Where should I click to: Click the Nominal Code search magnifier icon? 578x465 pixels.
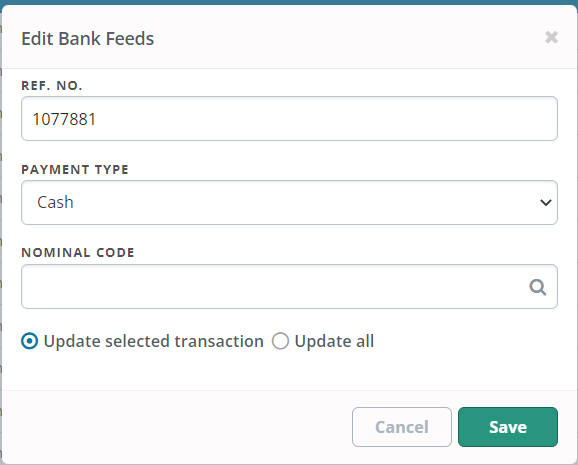click(x=538, y=287)
